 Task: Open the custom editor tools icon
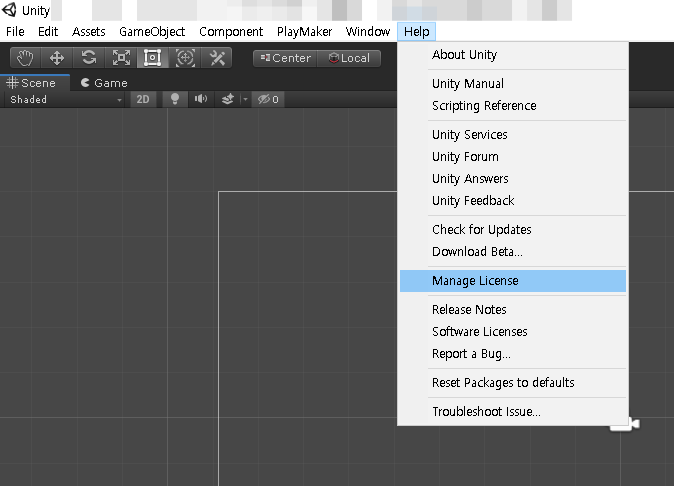(217, 58)
